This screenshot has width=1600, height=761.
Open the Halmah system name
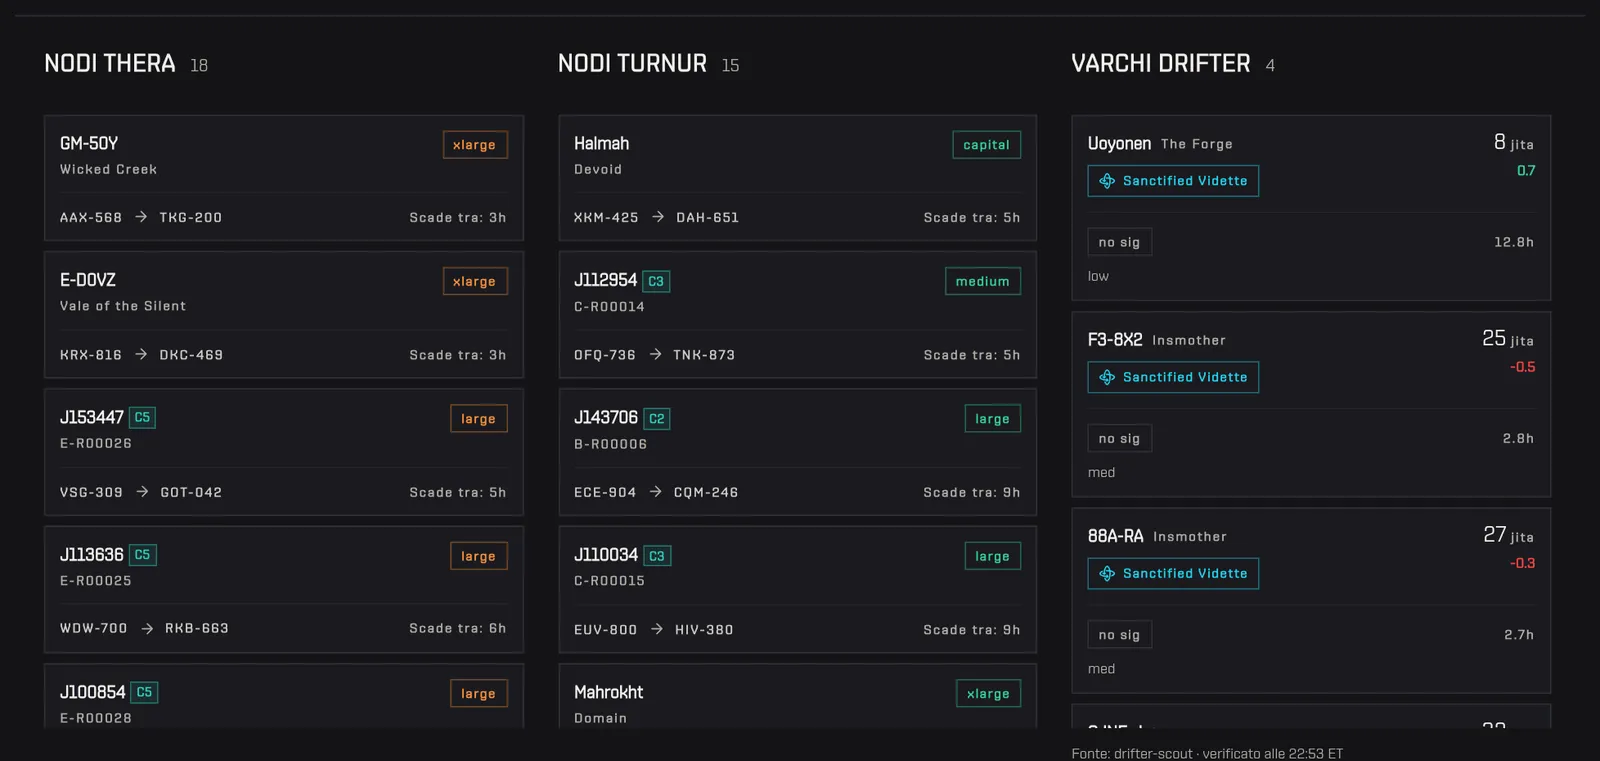click(x=602, y=144)
